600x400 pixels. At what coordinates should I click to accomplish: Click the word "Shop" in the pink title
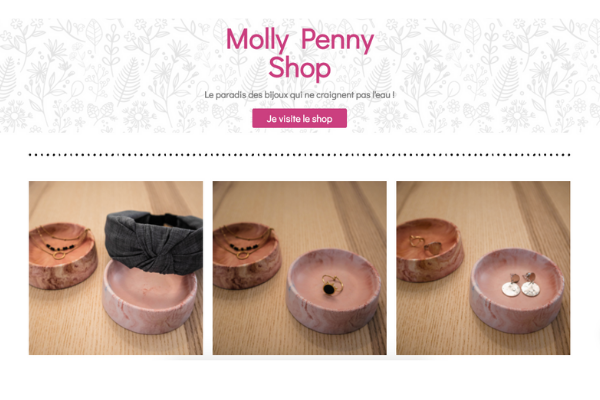(300, 67)
